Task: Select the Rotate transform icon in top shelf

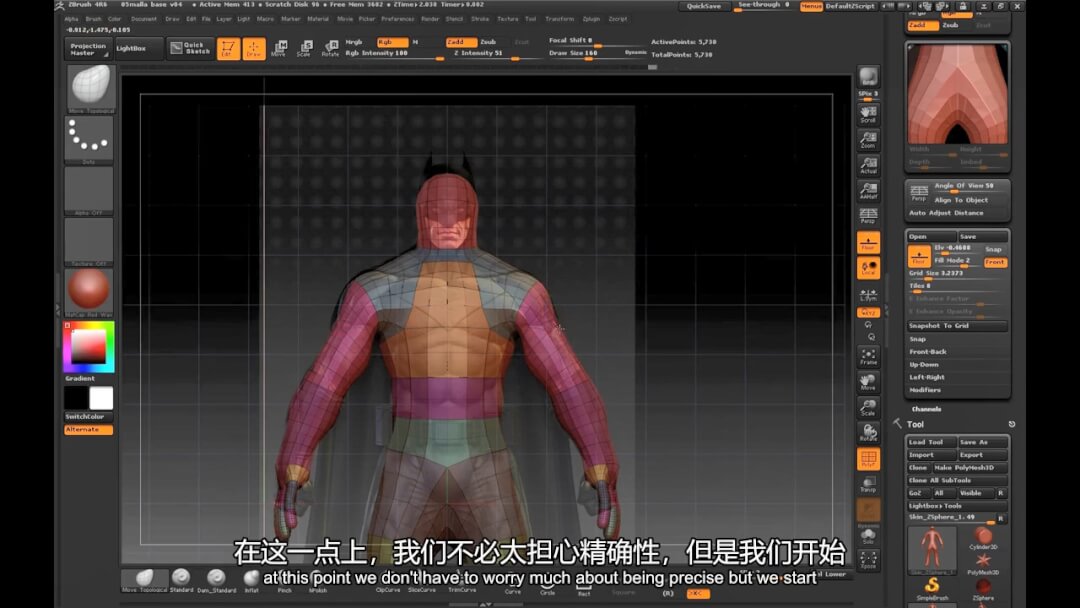Action: tap(330, 48)
